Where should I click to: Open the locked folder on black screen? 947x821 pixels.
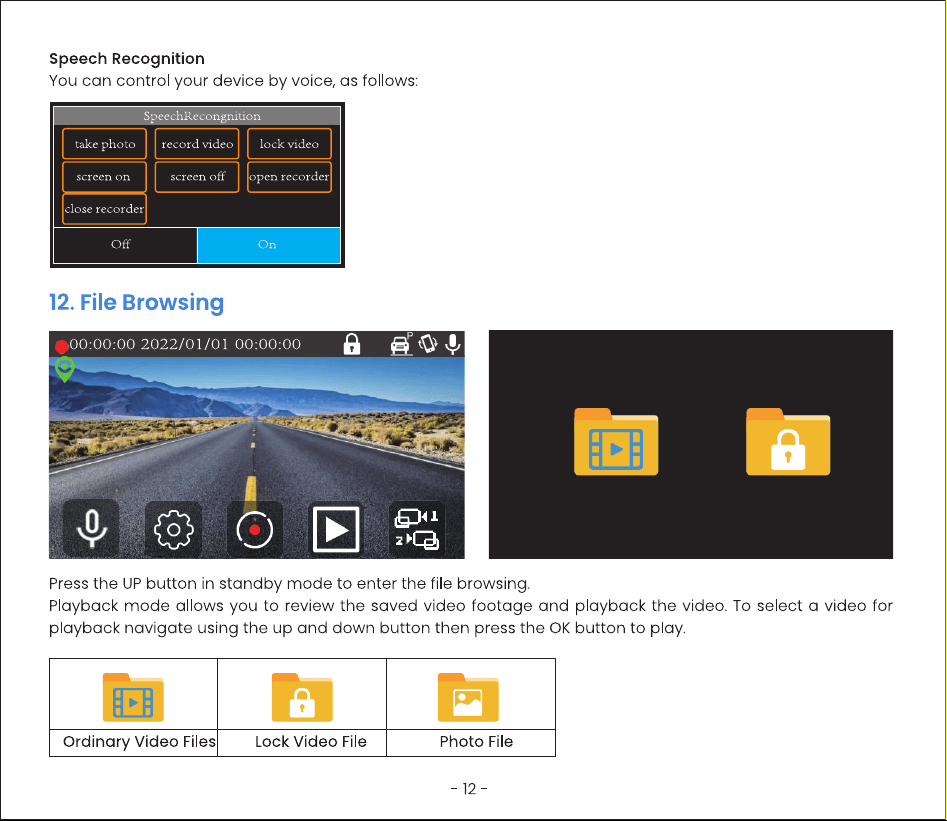coord(788,442)
